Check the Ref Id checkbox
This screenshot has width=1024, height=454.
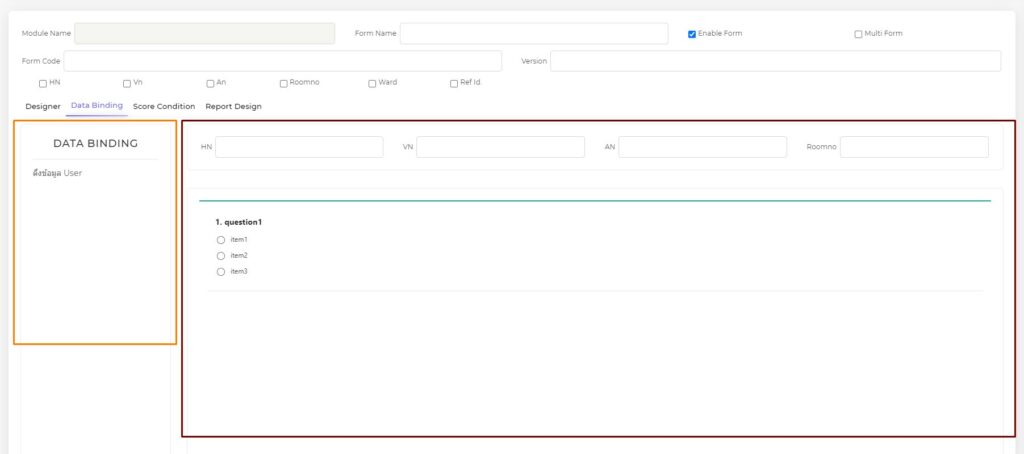454,83
